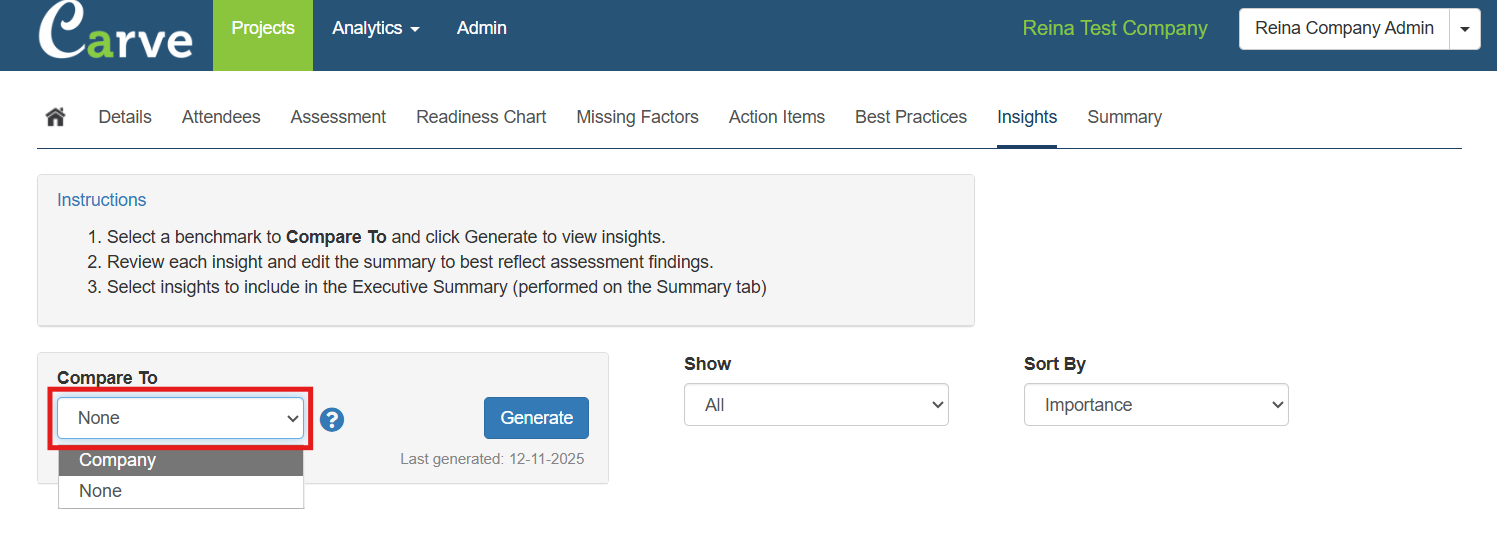The image size is (1497, 543).
Task: Go to the Admin page
Action: coord(482,28)
